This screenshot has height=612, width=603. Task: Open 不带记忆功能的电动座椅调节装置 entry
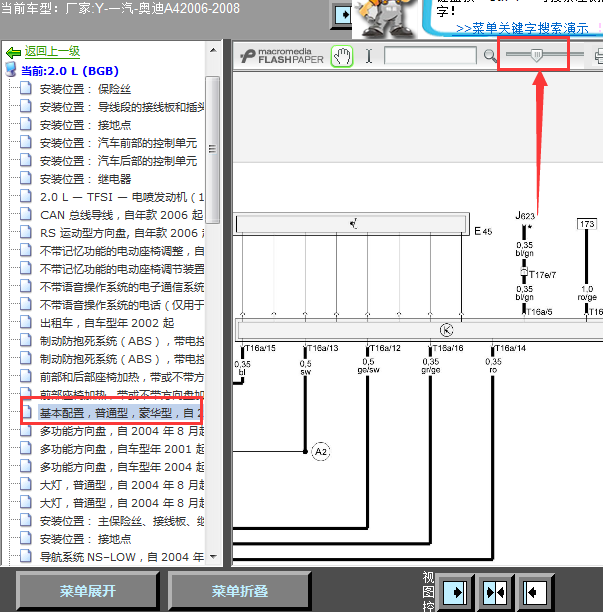[x=122, y=269]
